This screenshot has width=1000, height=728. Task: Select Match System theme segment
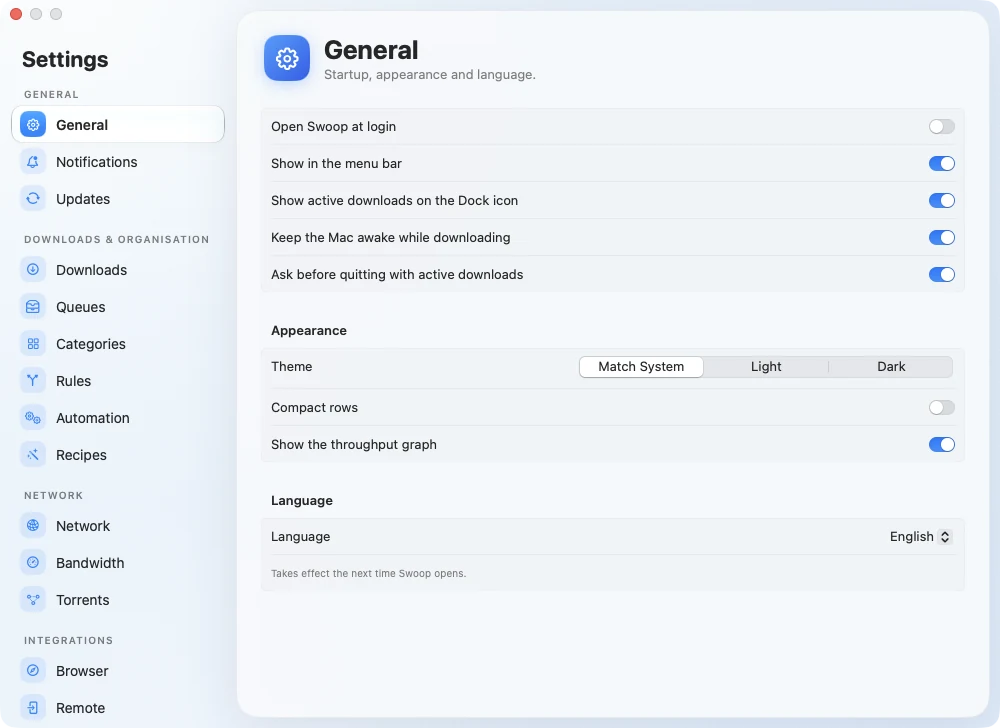tap(641, 367)
